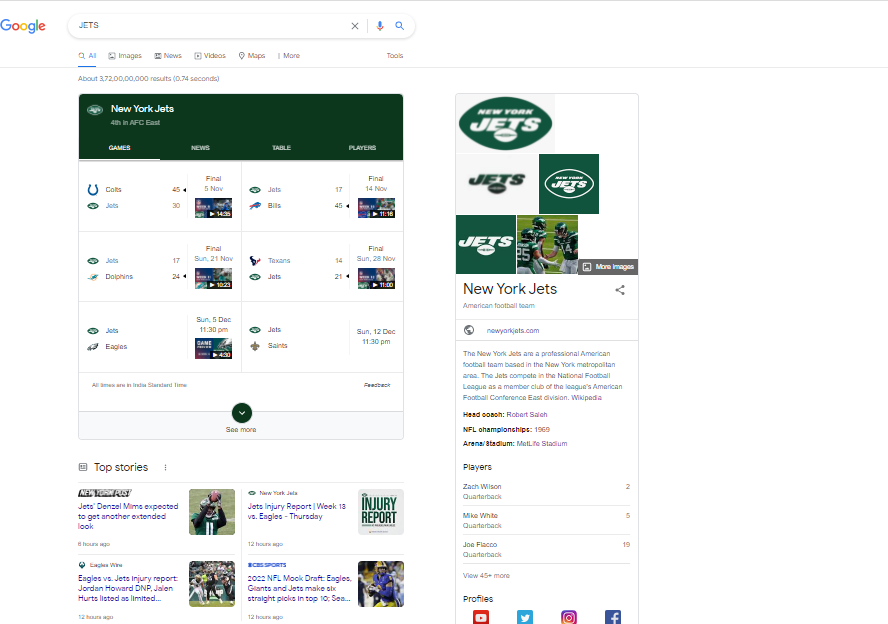The width and height of the screenshot is (888, 624).
Task: Go to Google homepage via logo
Action: pyautogui.click(x=23, y=26)
